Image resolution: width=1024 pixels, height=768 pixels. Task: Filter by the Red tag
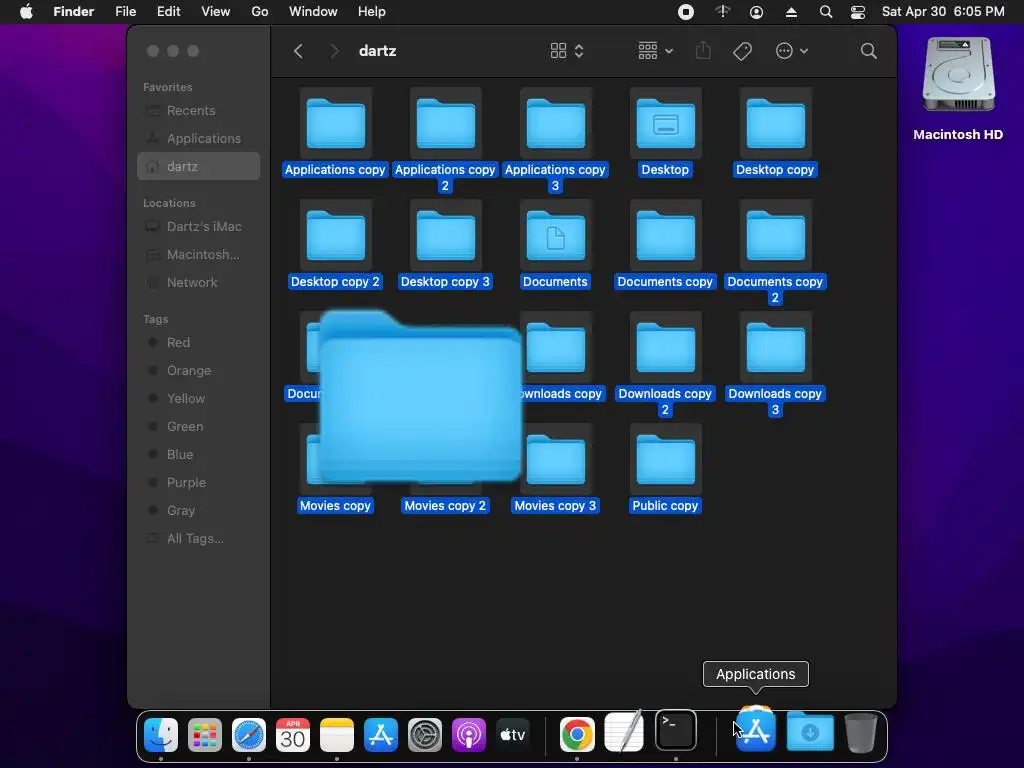[x=199, y=342]
